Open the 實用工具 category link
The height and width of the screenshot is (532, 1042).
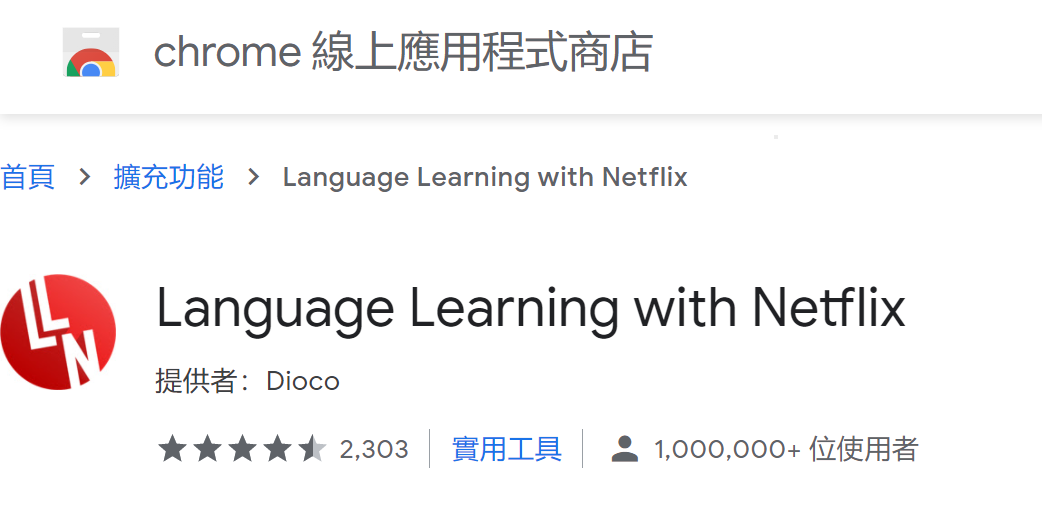(506, 449)
